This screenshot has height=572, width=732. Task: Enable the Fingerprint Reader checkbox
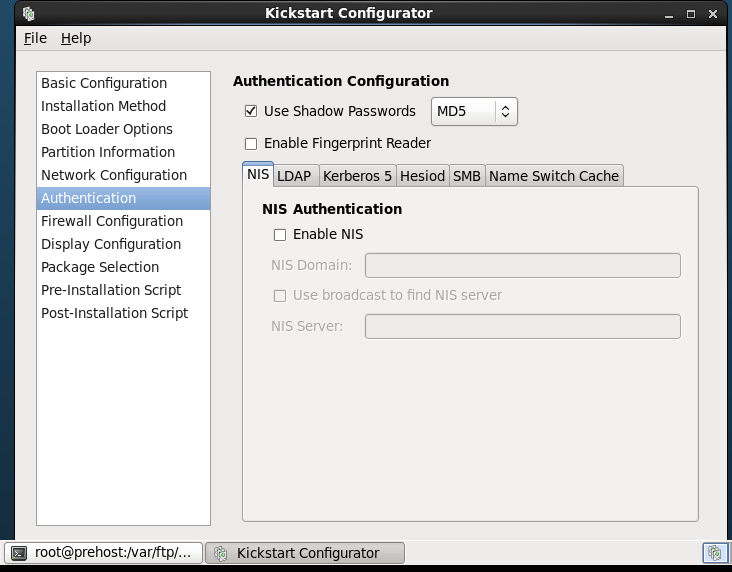251,144
